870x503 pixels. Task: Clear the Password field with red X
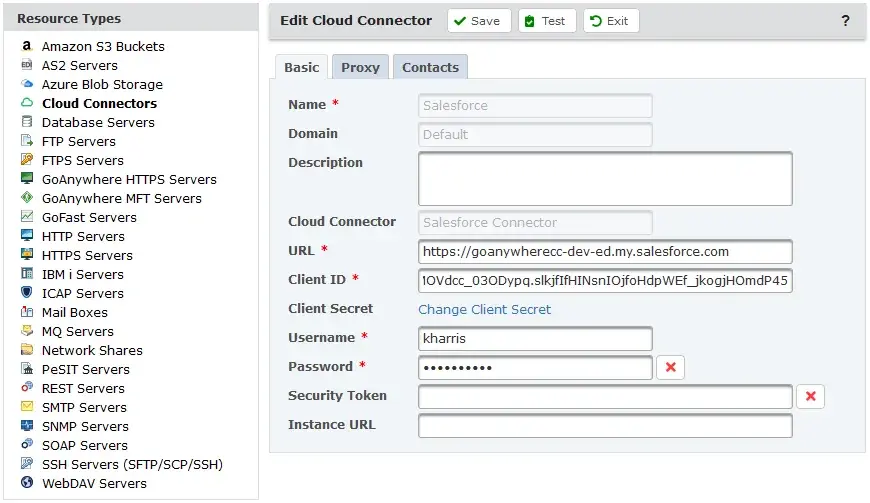coord(670,367)
